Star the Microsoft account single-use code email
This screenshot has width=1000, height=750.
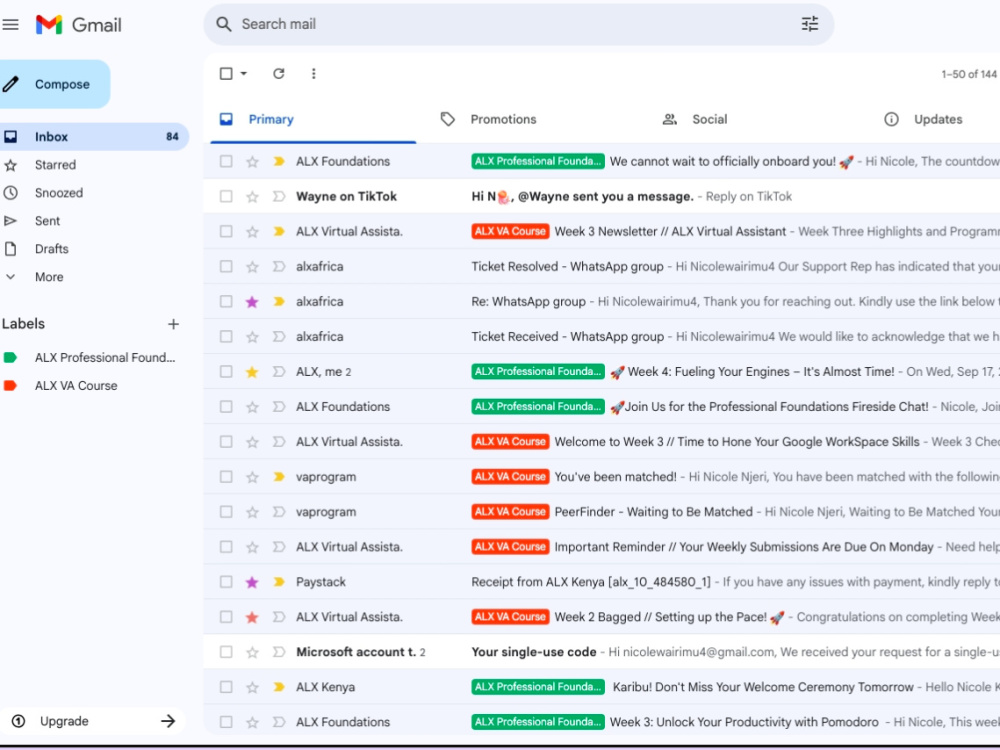click(253, 652)
